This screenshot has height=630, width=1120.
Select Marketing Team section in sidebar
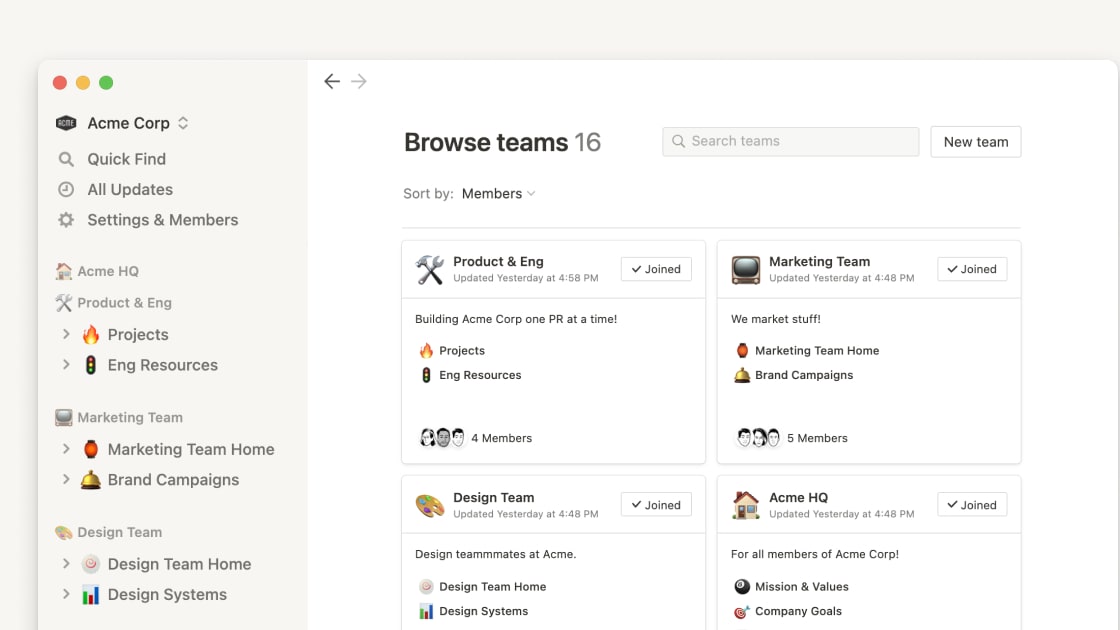(x=130, y=417)
